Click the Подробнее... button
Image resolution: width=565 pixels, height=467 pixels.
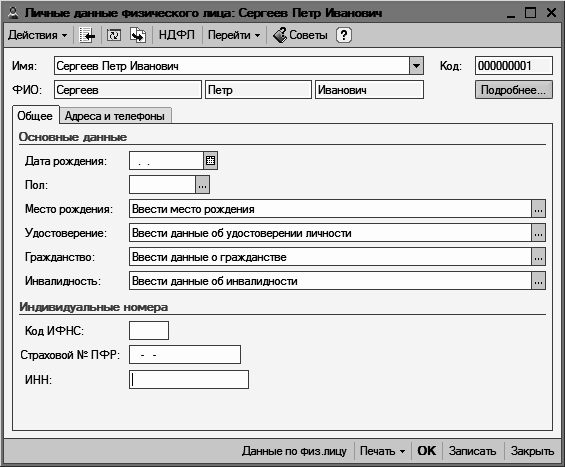[513, 90]
